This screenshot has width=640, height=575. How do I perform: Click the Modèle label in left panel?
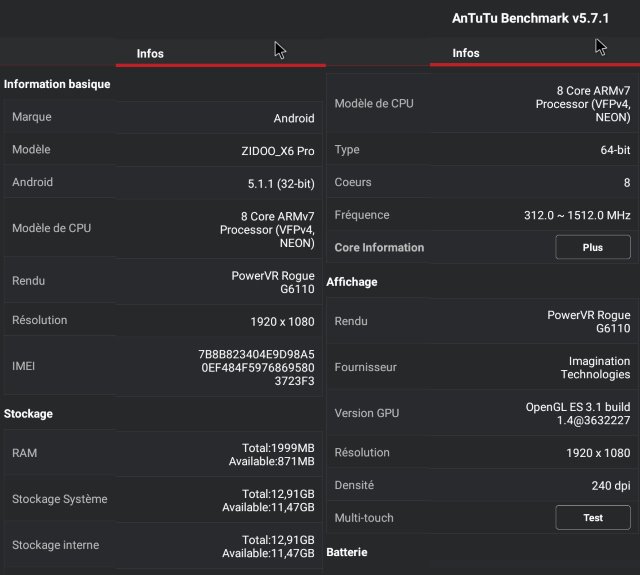[31, 149]
